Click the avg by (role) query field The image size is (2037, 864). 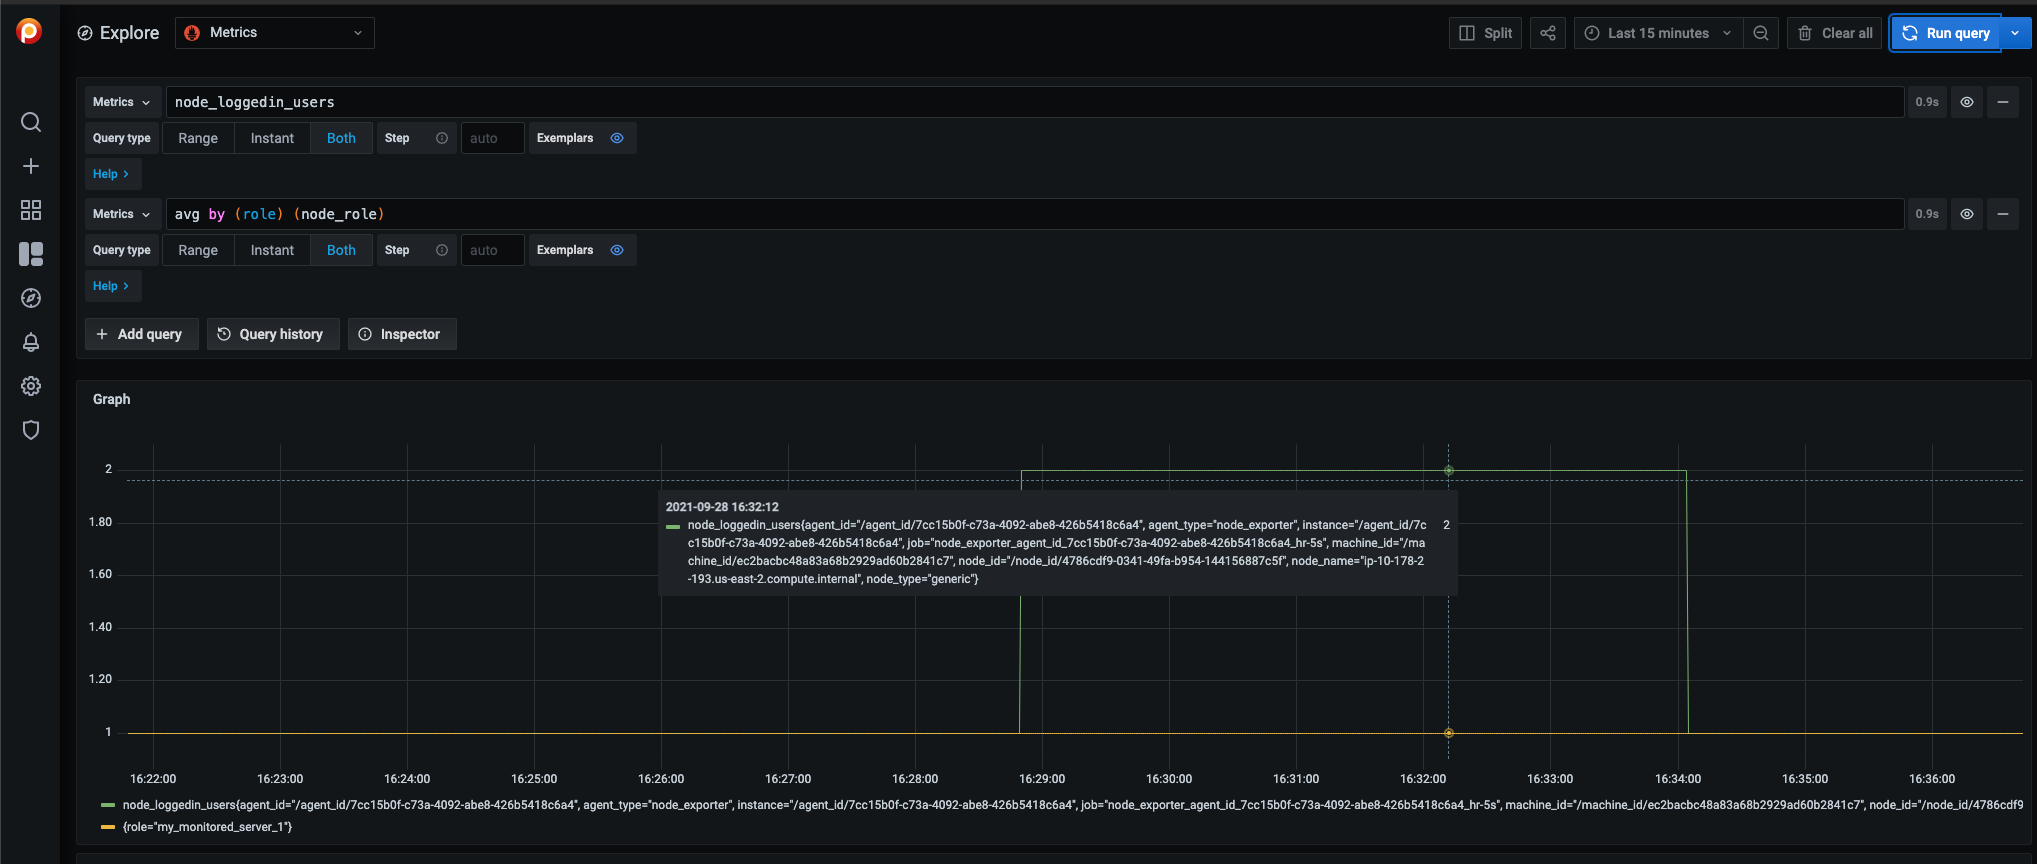[x=1035, y=214]
